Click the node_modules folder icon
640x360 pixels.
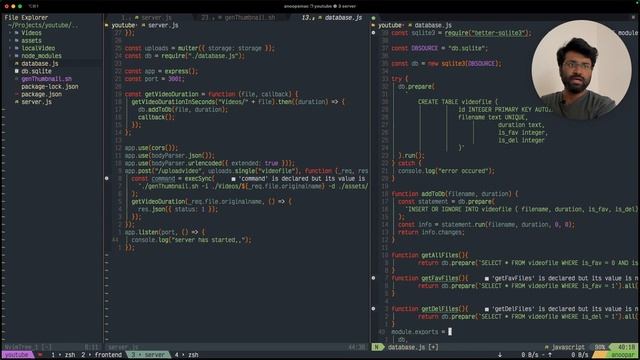click(x=17, y=56)
